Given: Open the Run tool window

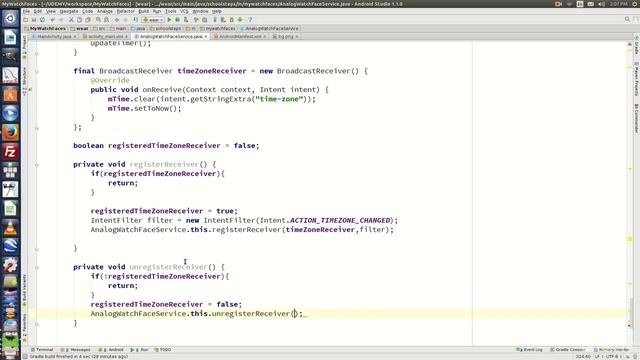Looking at the screenshot, I should tap(140, 350).
